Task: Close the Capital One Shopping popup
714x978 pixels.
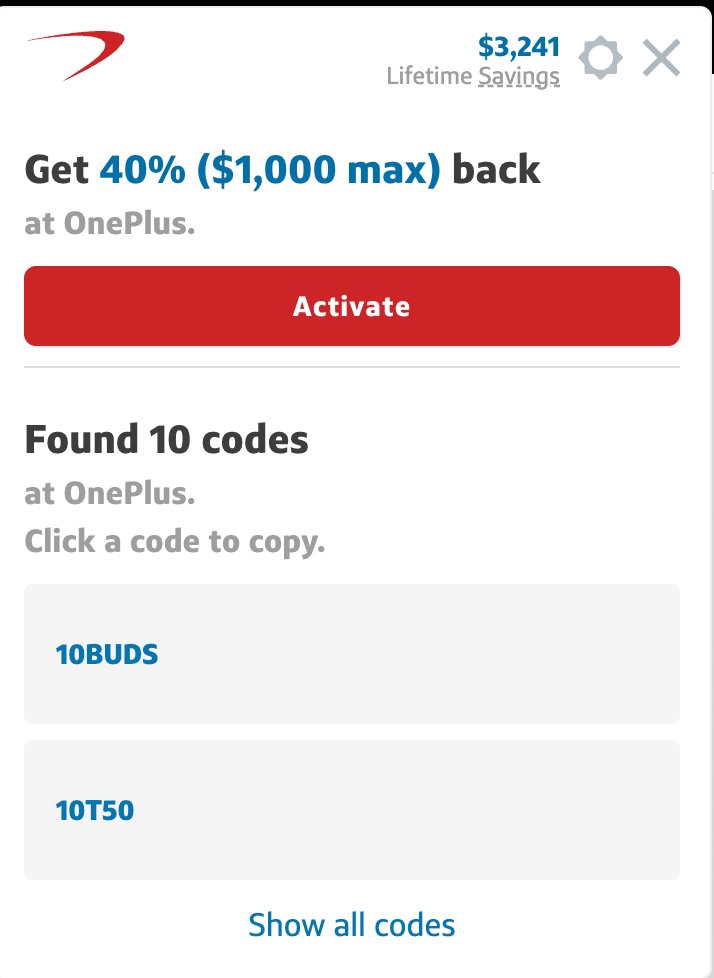Action: 661,58
